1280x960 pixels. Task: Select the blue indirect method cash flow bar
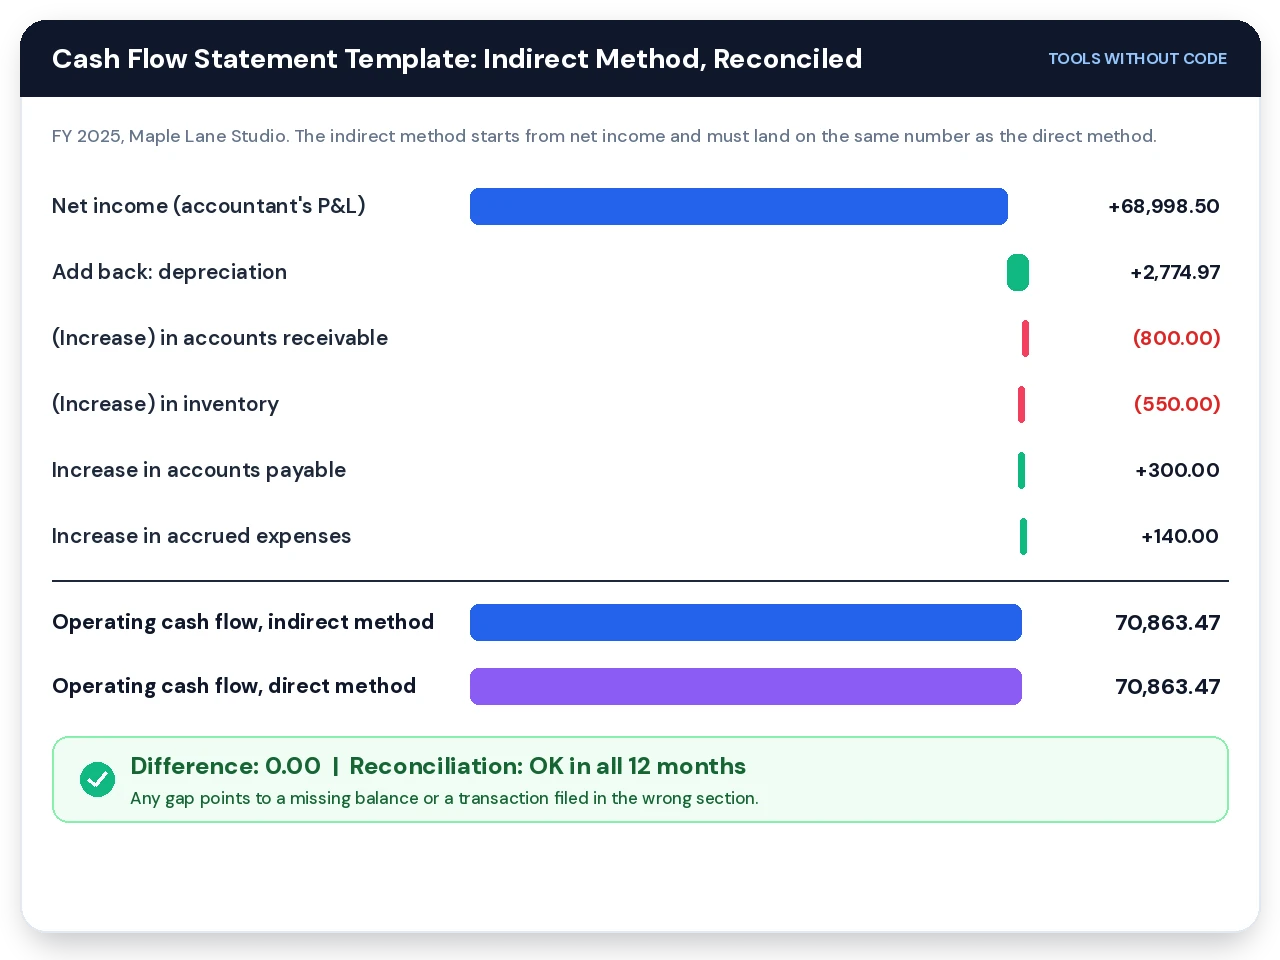point(746,622)
